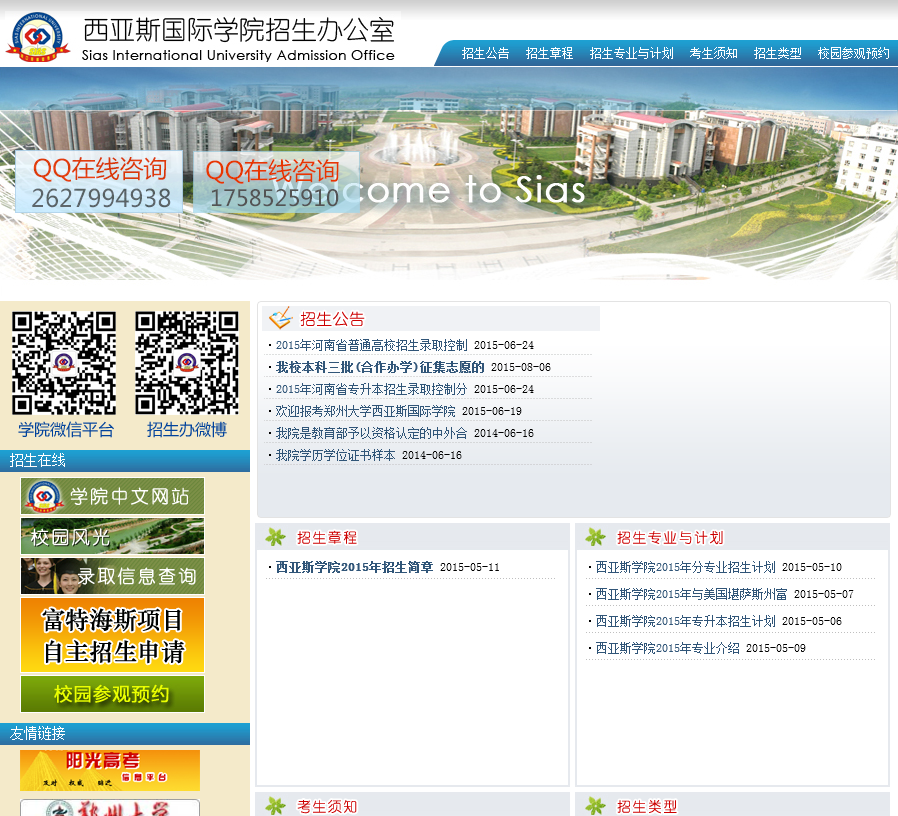Click the 学院微信平台 label
Screen dimensions: 898x816
click(66, 429)
